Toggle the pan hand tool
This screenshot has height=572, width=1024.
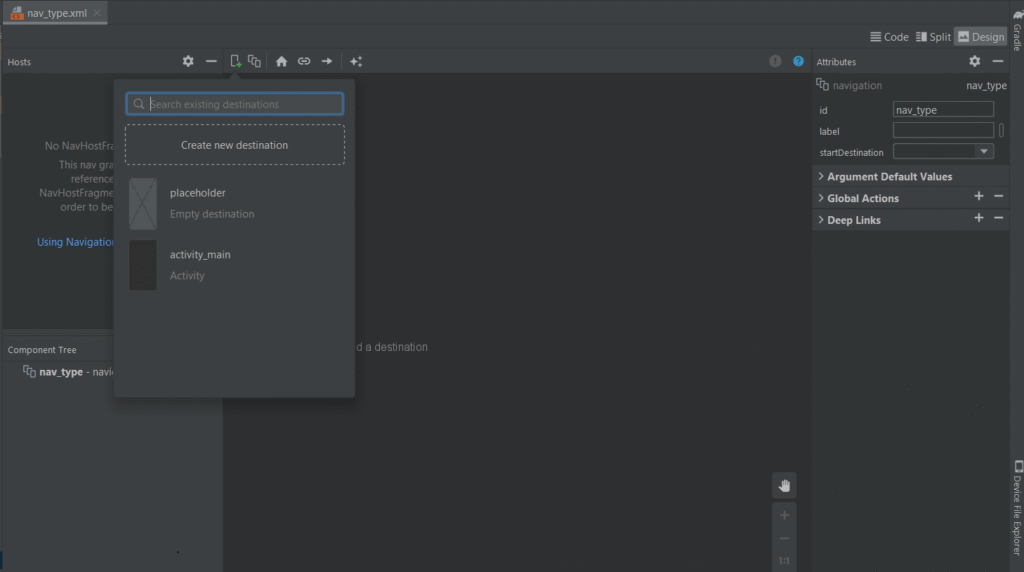pos(784,486)
